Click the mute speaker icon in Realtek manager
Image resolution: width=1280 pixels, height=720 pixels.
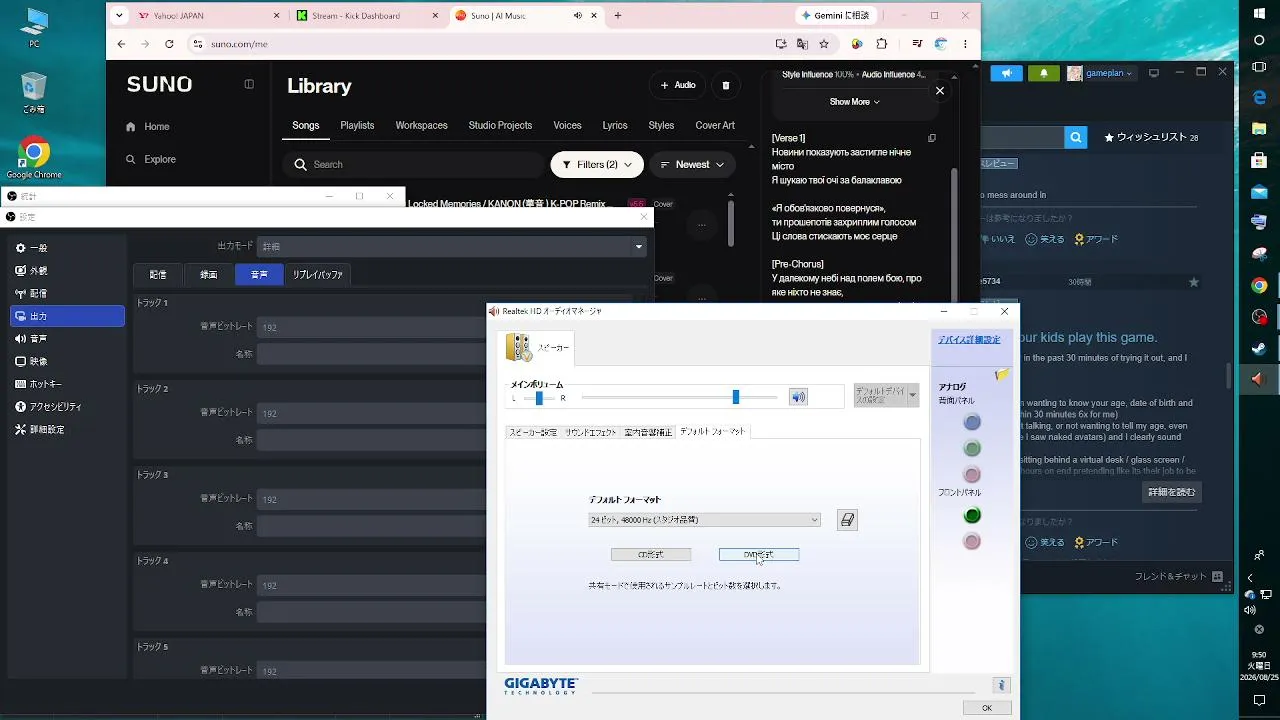click(x=798, y=397)
